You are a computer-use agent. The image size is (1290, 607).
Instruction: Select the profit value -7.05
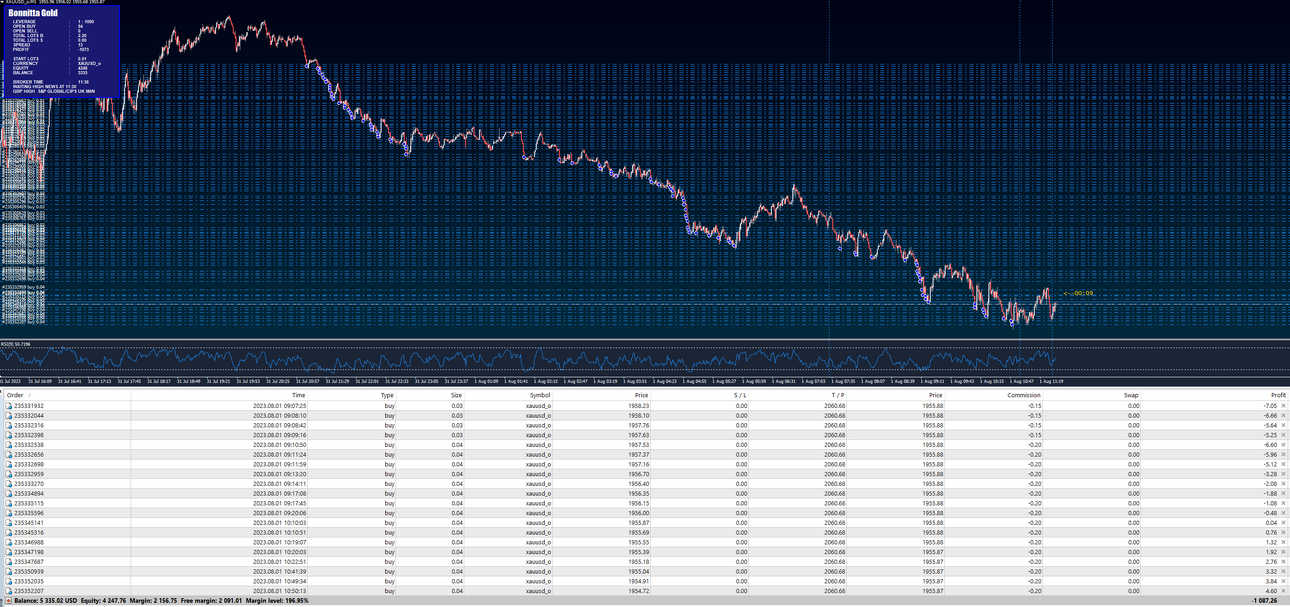(1270, 406)
